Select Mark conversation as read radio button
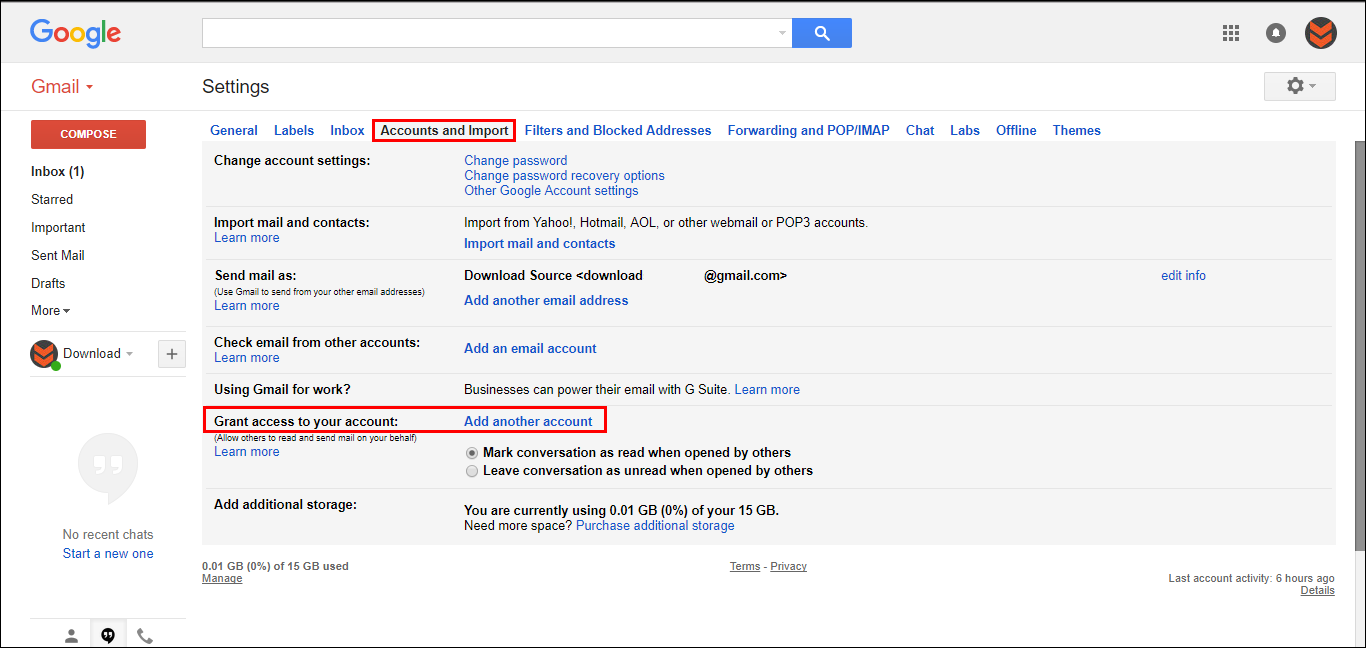The image size is (1366, 648). [x=472, y=453]
